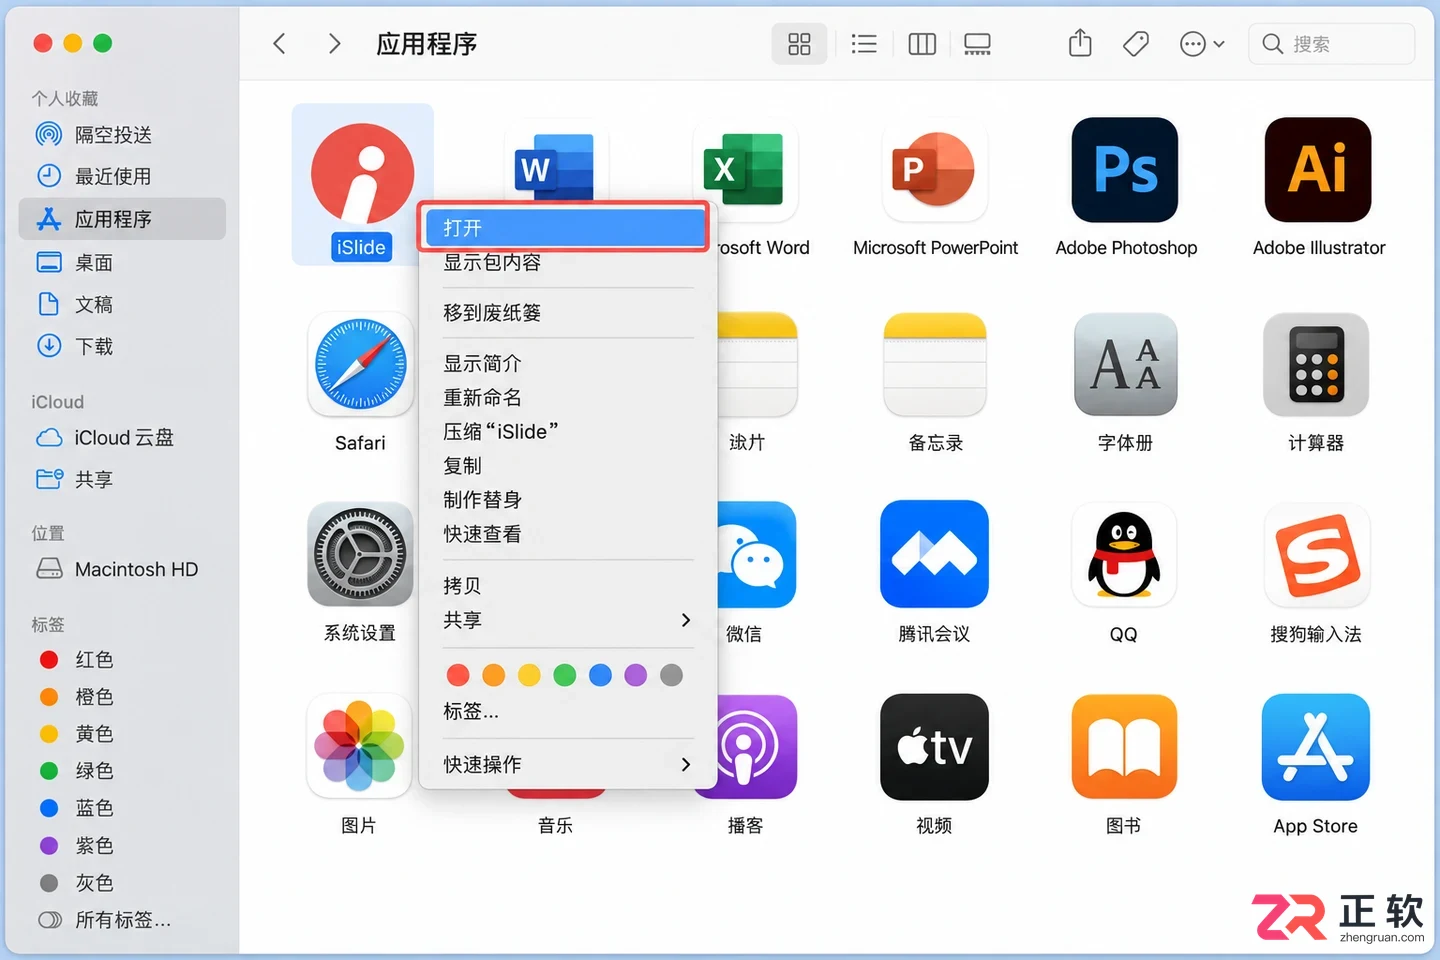Expand the 快速操作 submenu
This screenshot has width=1440, height=960.
pos(568,764)
